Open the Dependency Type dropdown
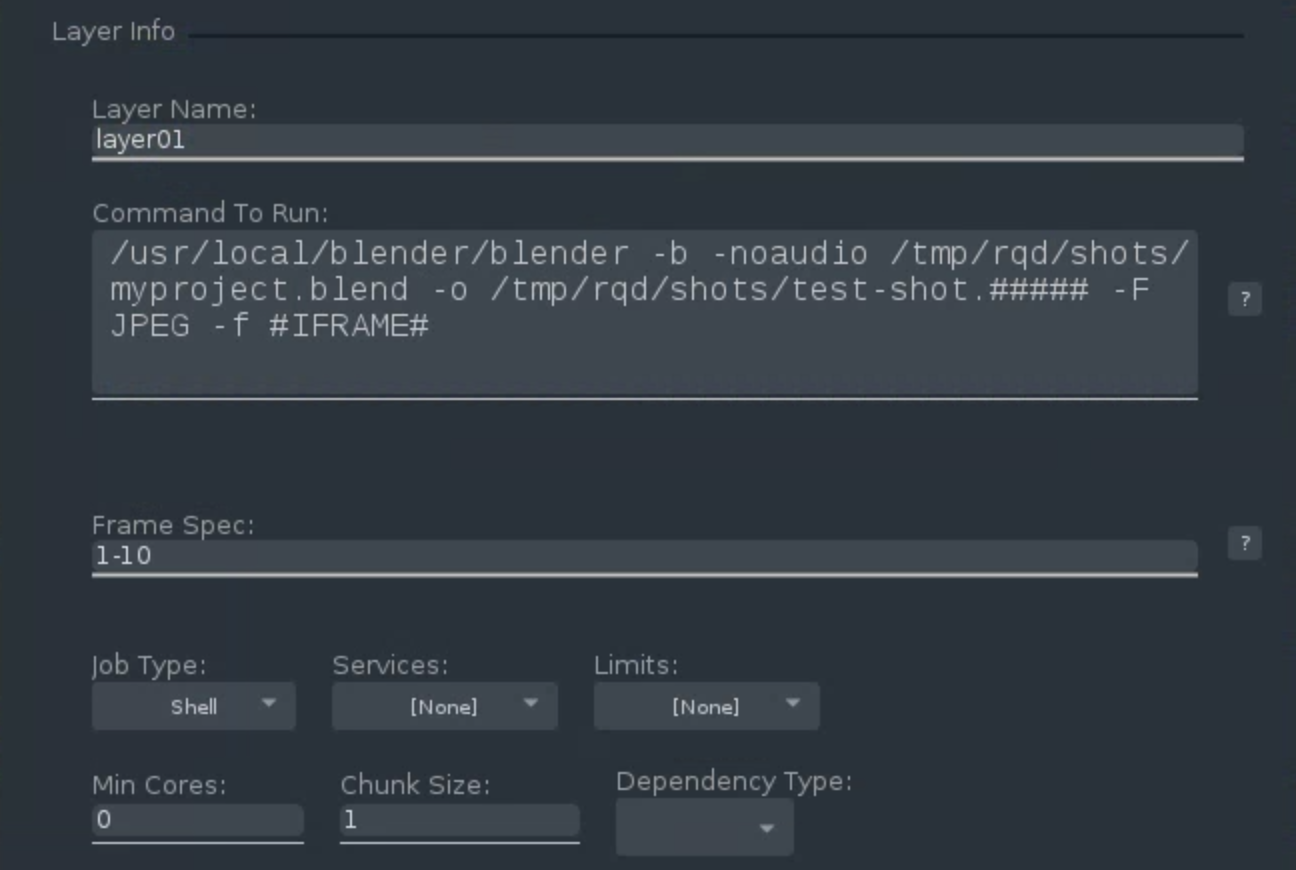 704,827
